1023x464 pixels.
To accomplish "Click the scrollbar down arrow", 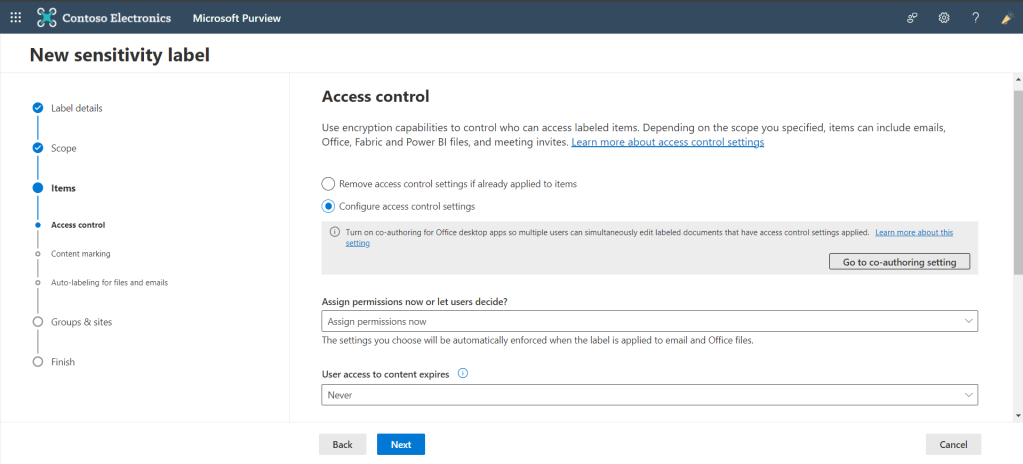I will click(x=1018, y=416).
